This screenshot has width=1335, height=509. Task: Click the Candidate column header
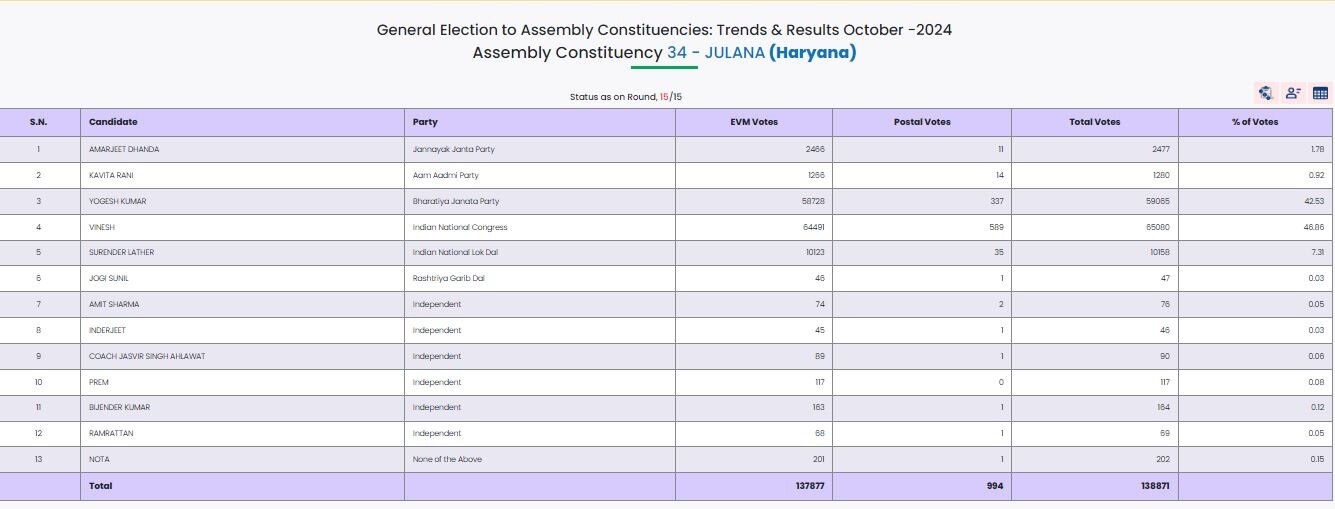[113, 122]
